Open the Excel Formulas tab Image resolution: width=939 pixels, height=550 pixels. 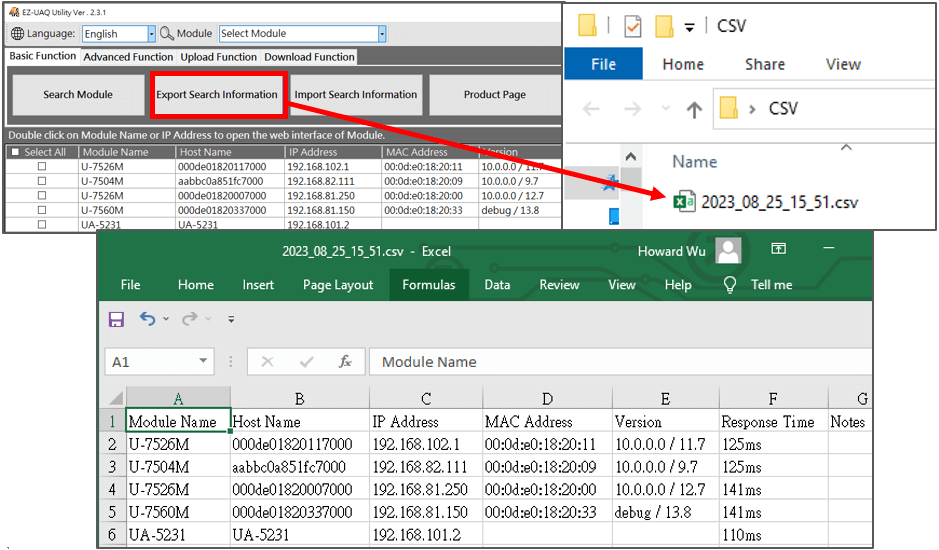pyautogui.click(x=429, y=285)
